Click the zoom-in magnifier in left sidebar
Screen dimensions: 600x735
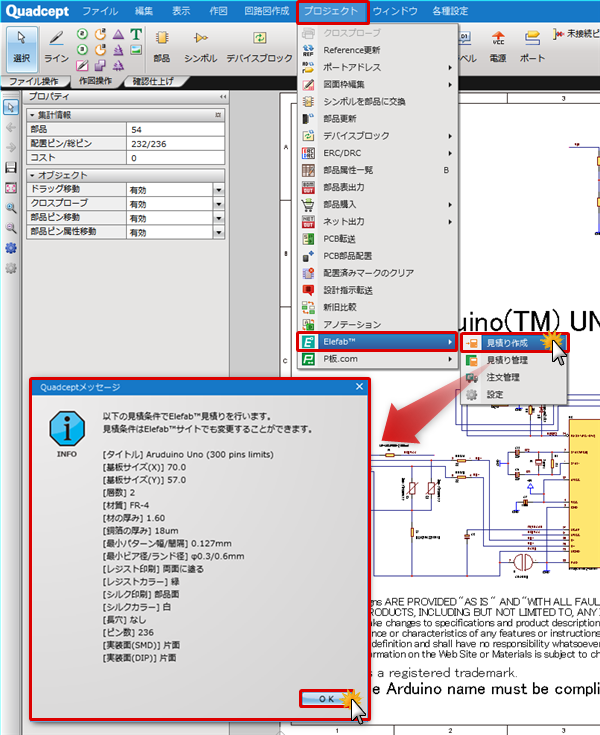[x=11, y=208]
